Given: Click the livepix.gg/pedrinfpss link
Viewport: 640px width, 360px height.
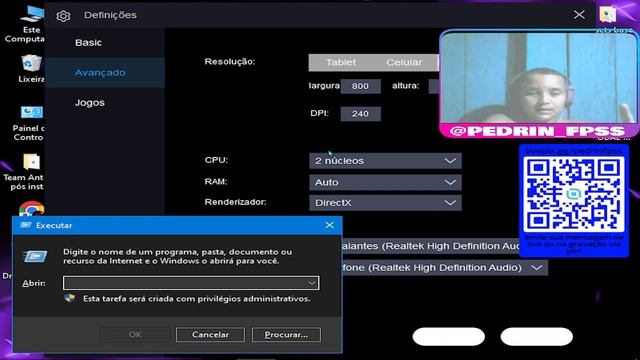Looking at the screenshot, I should [574, 150].
